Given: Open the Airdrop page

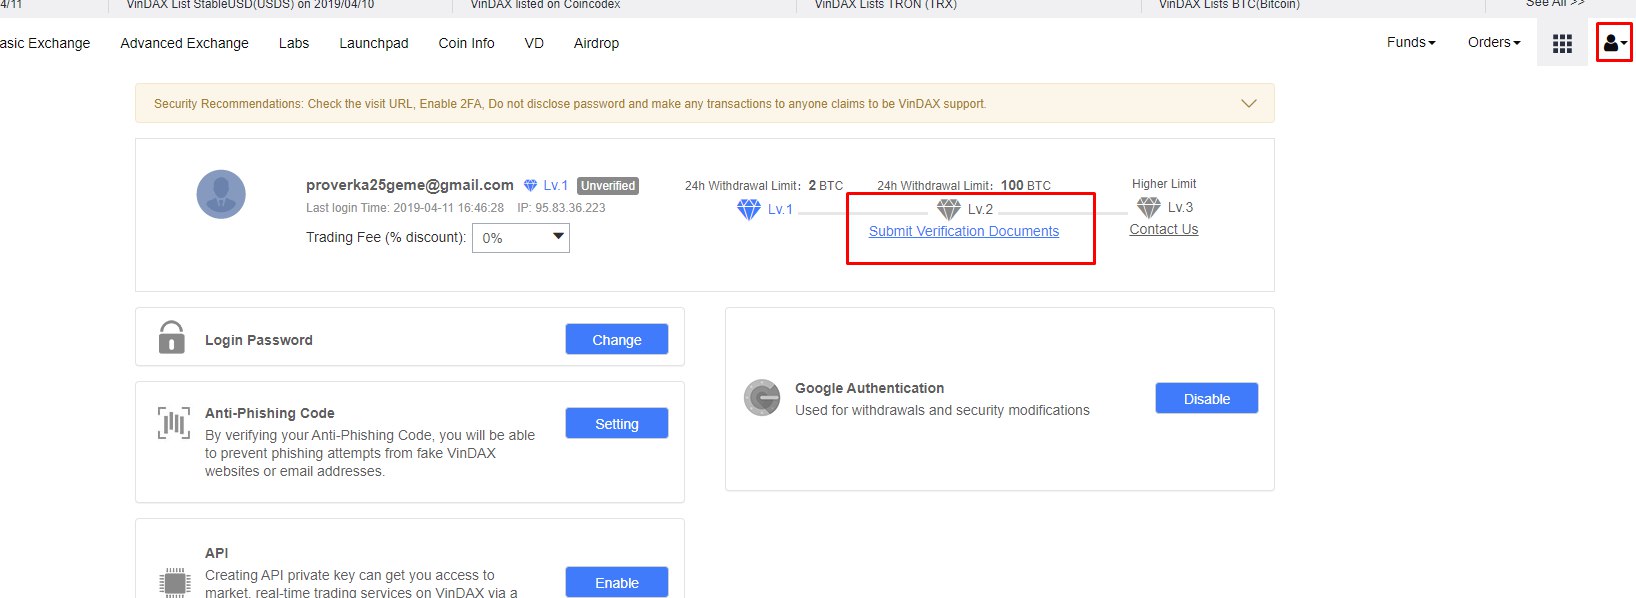Looking at the screenshot, I should pyautogui.click(x=596, y=43).
